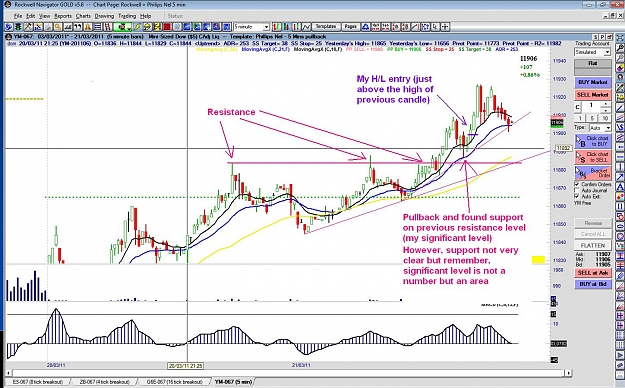Select the text annotation A tool

click(619, 186)
